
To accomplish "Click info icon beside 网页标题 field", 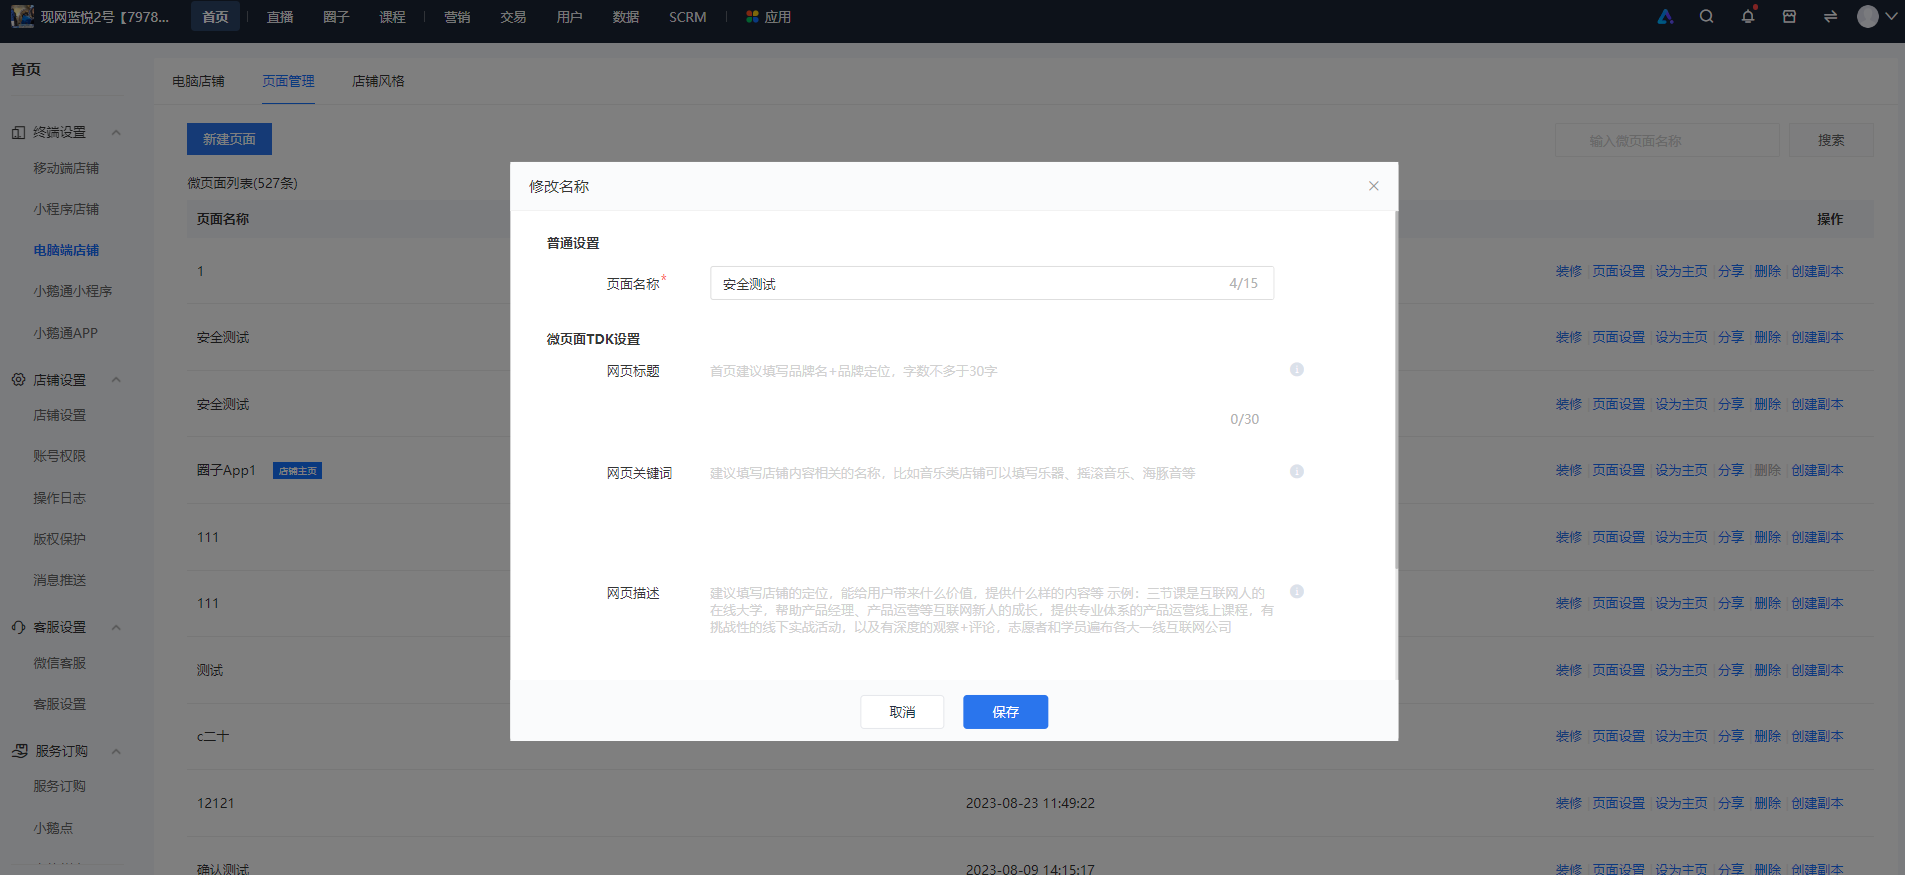I will (x=1297, y=370).
